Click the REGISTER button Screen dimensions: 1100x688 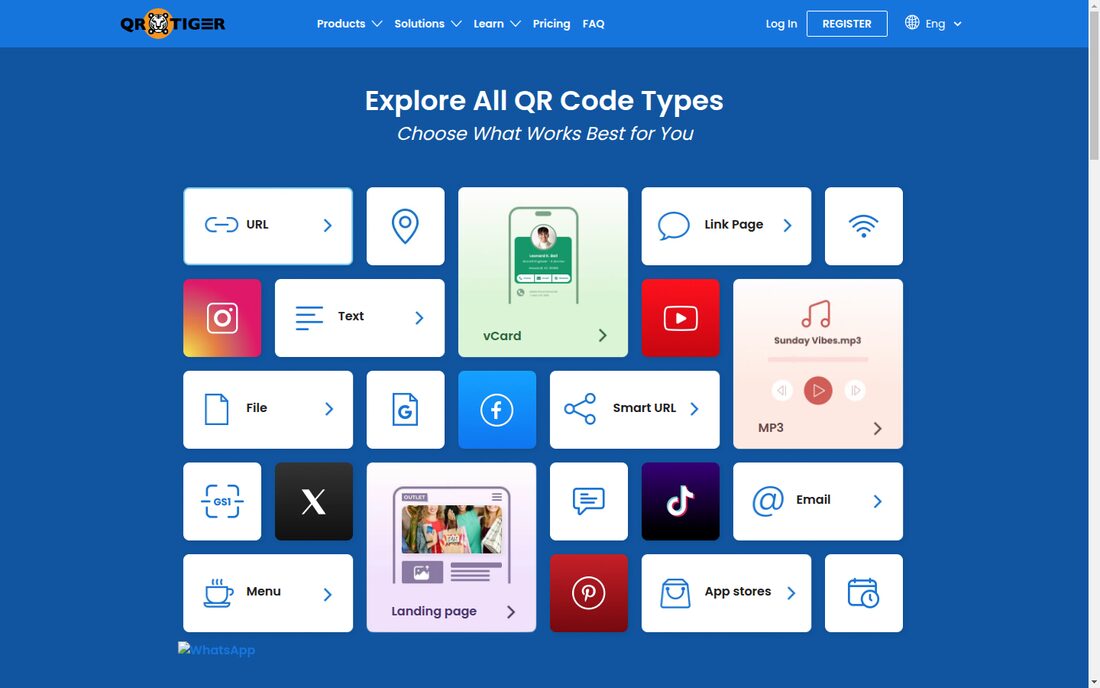tap(847, 23)
